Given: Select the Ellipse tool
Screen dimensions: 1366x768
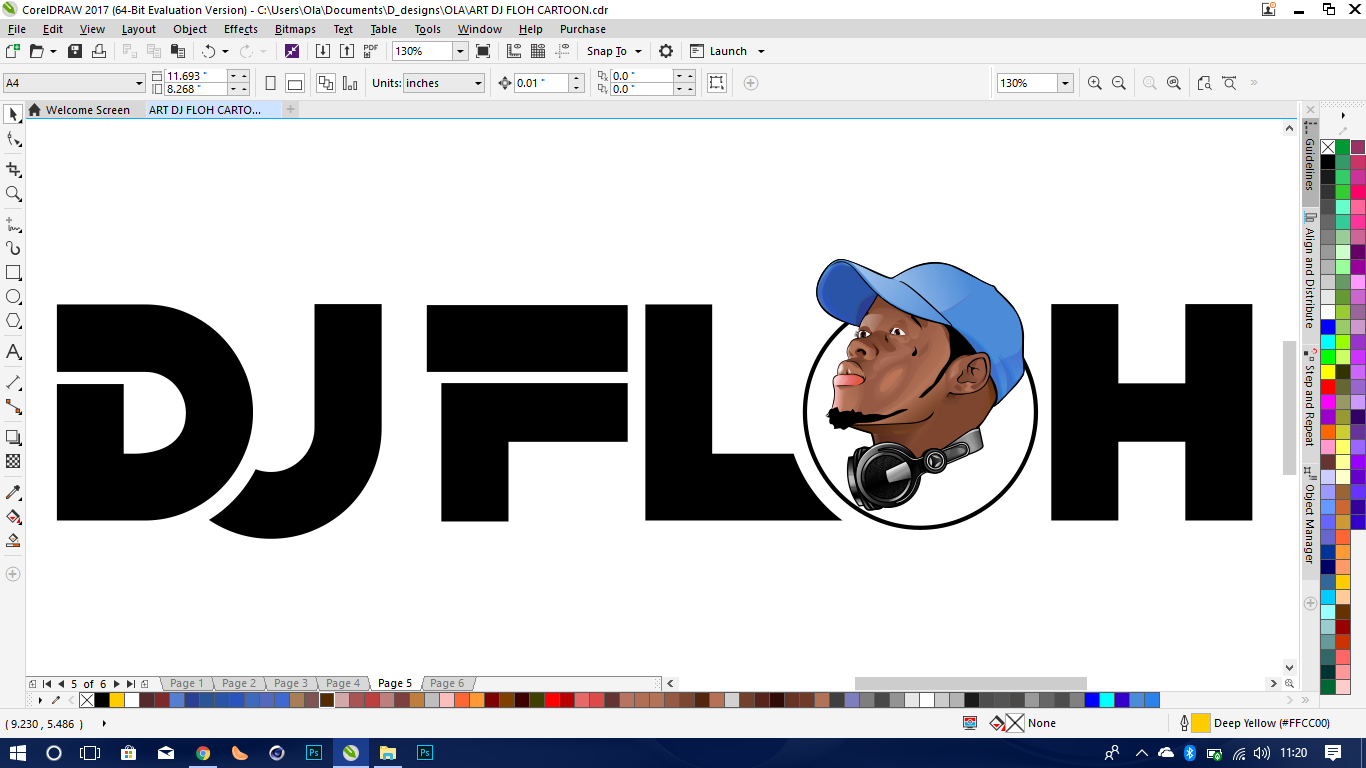Looking at the screenshot, I should [x=13, y=296].
